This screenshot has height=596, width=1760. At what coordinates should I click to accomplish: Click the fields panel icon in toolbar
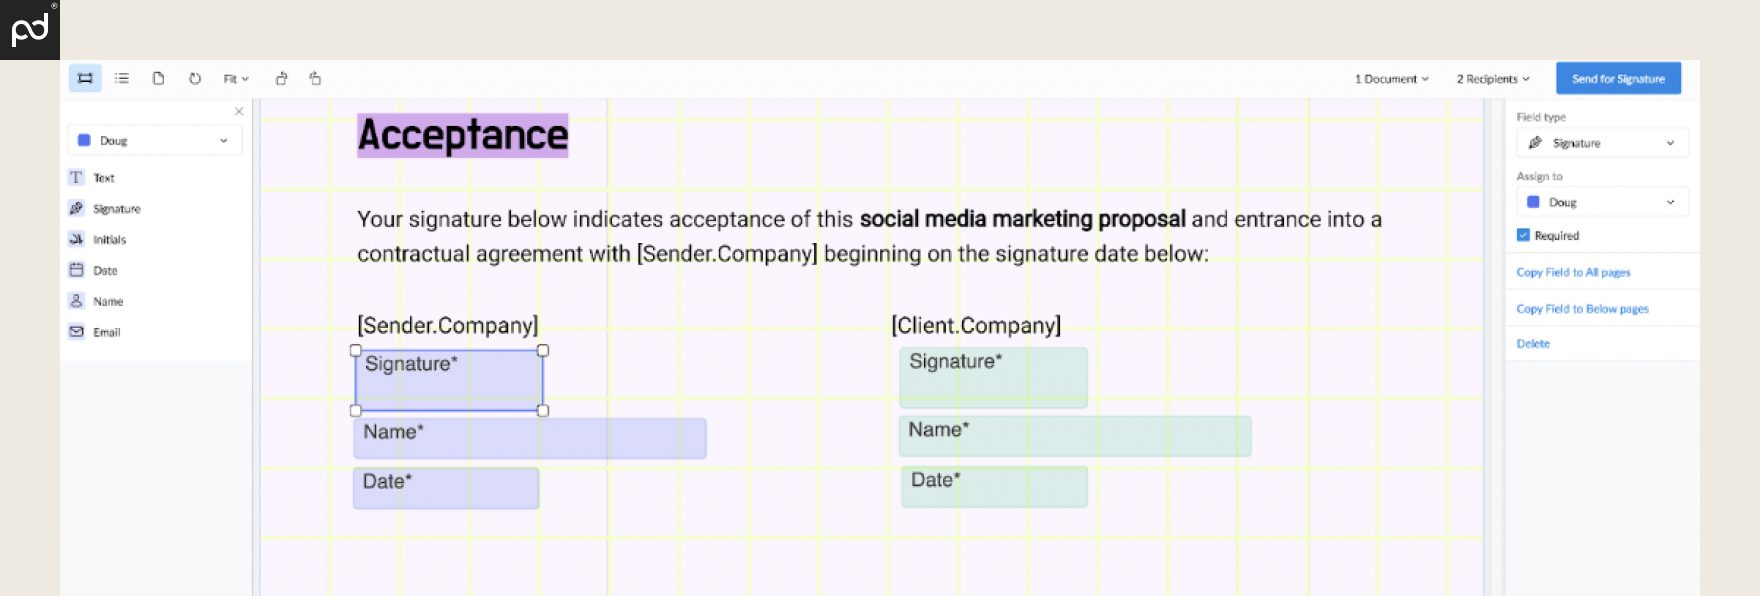point(85,78)
